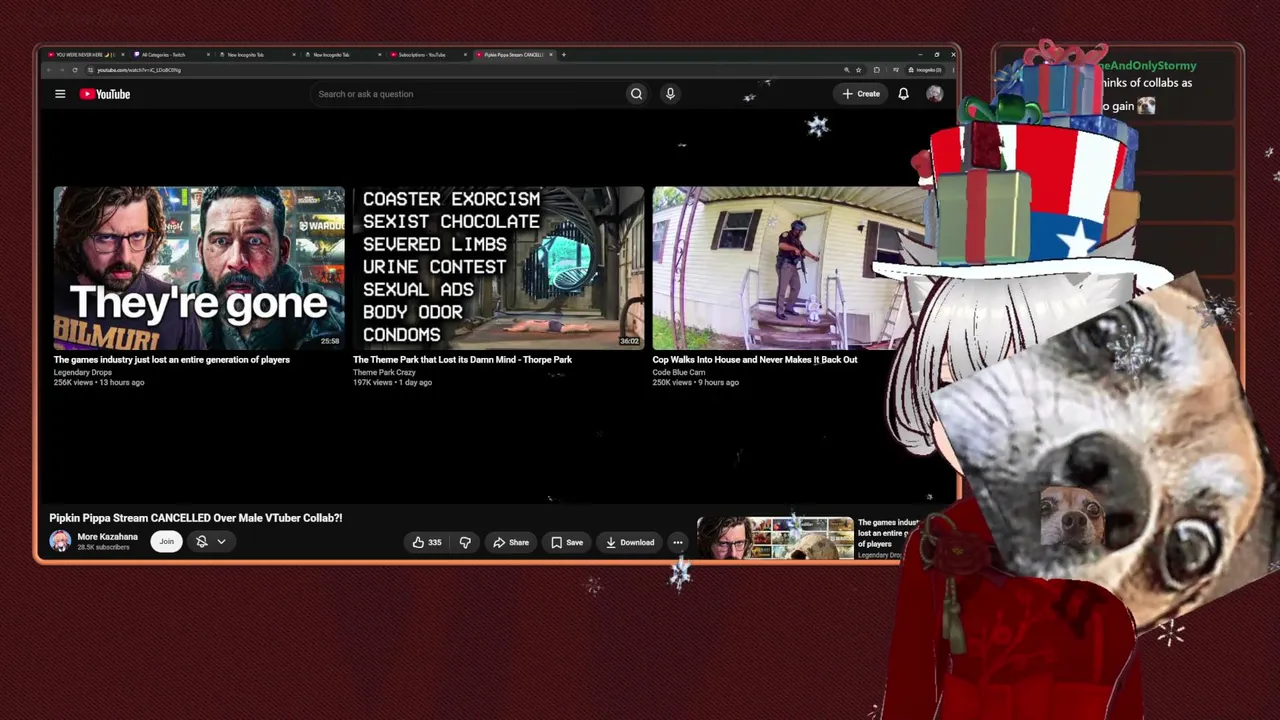Viewport: 1280px width, 720px height.
Task: Click '250K views • 9 hours ago' text
Action: [696, 383]
